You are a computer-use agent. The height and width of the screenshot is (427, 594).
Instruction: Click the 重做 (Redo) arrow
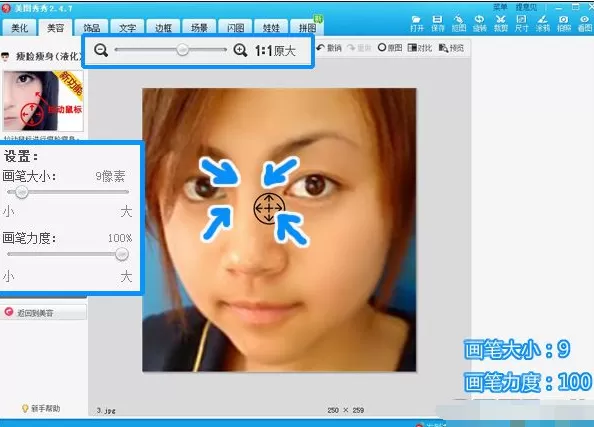(x=359, y=48)
